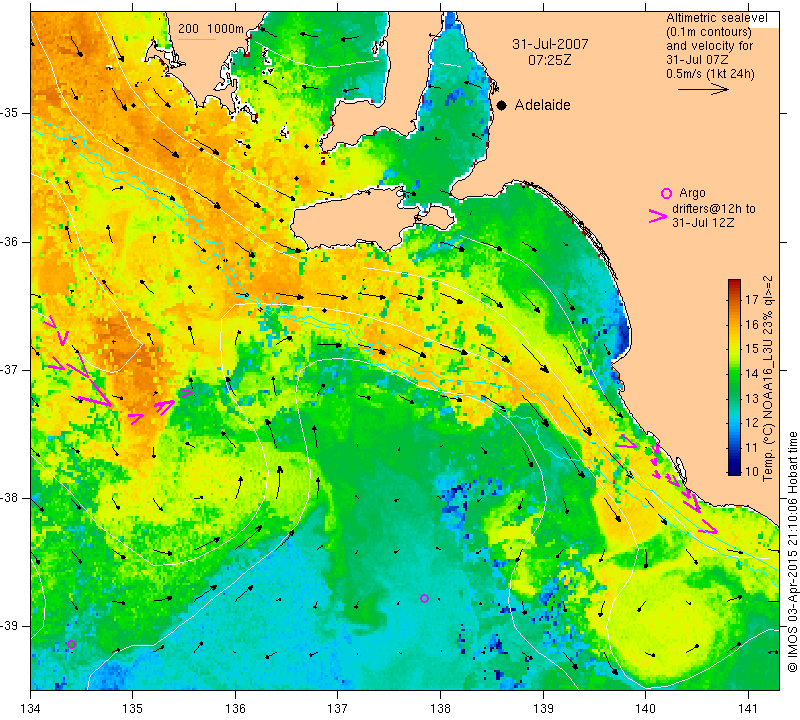Click the Argo float circle near 134.4E
Screen dimensions: 800x720
point(71,644)
